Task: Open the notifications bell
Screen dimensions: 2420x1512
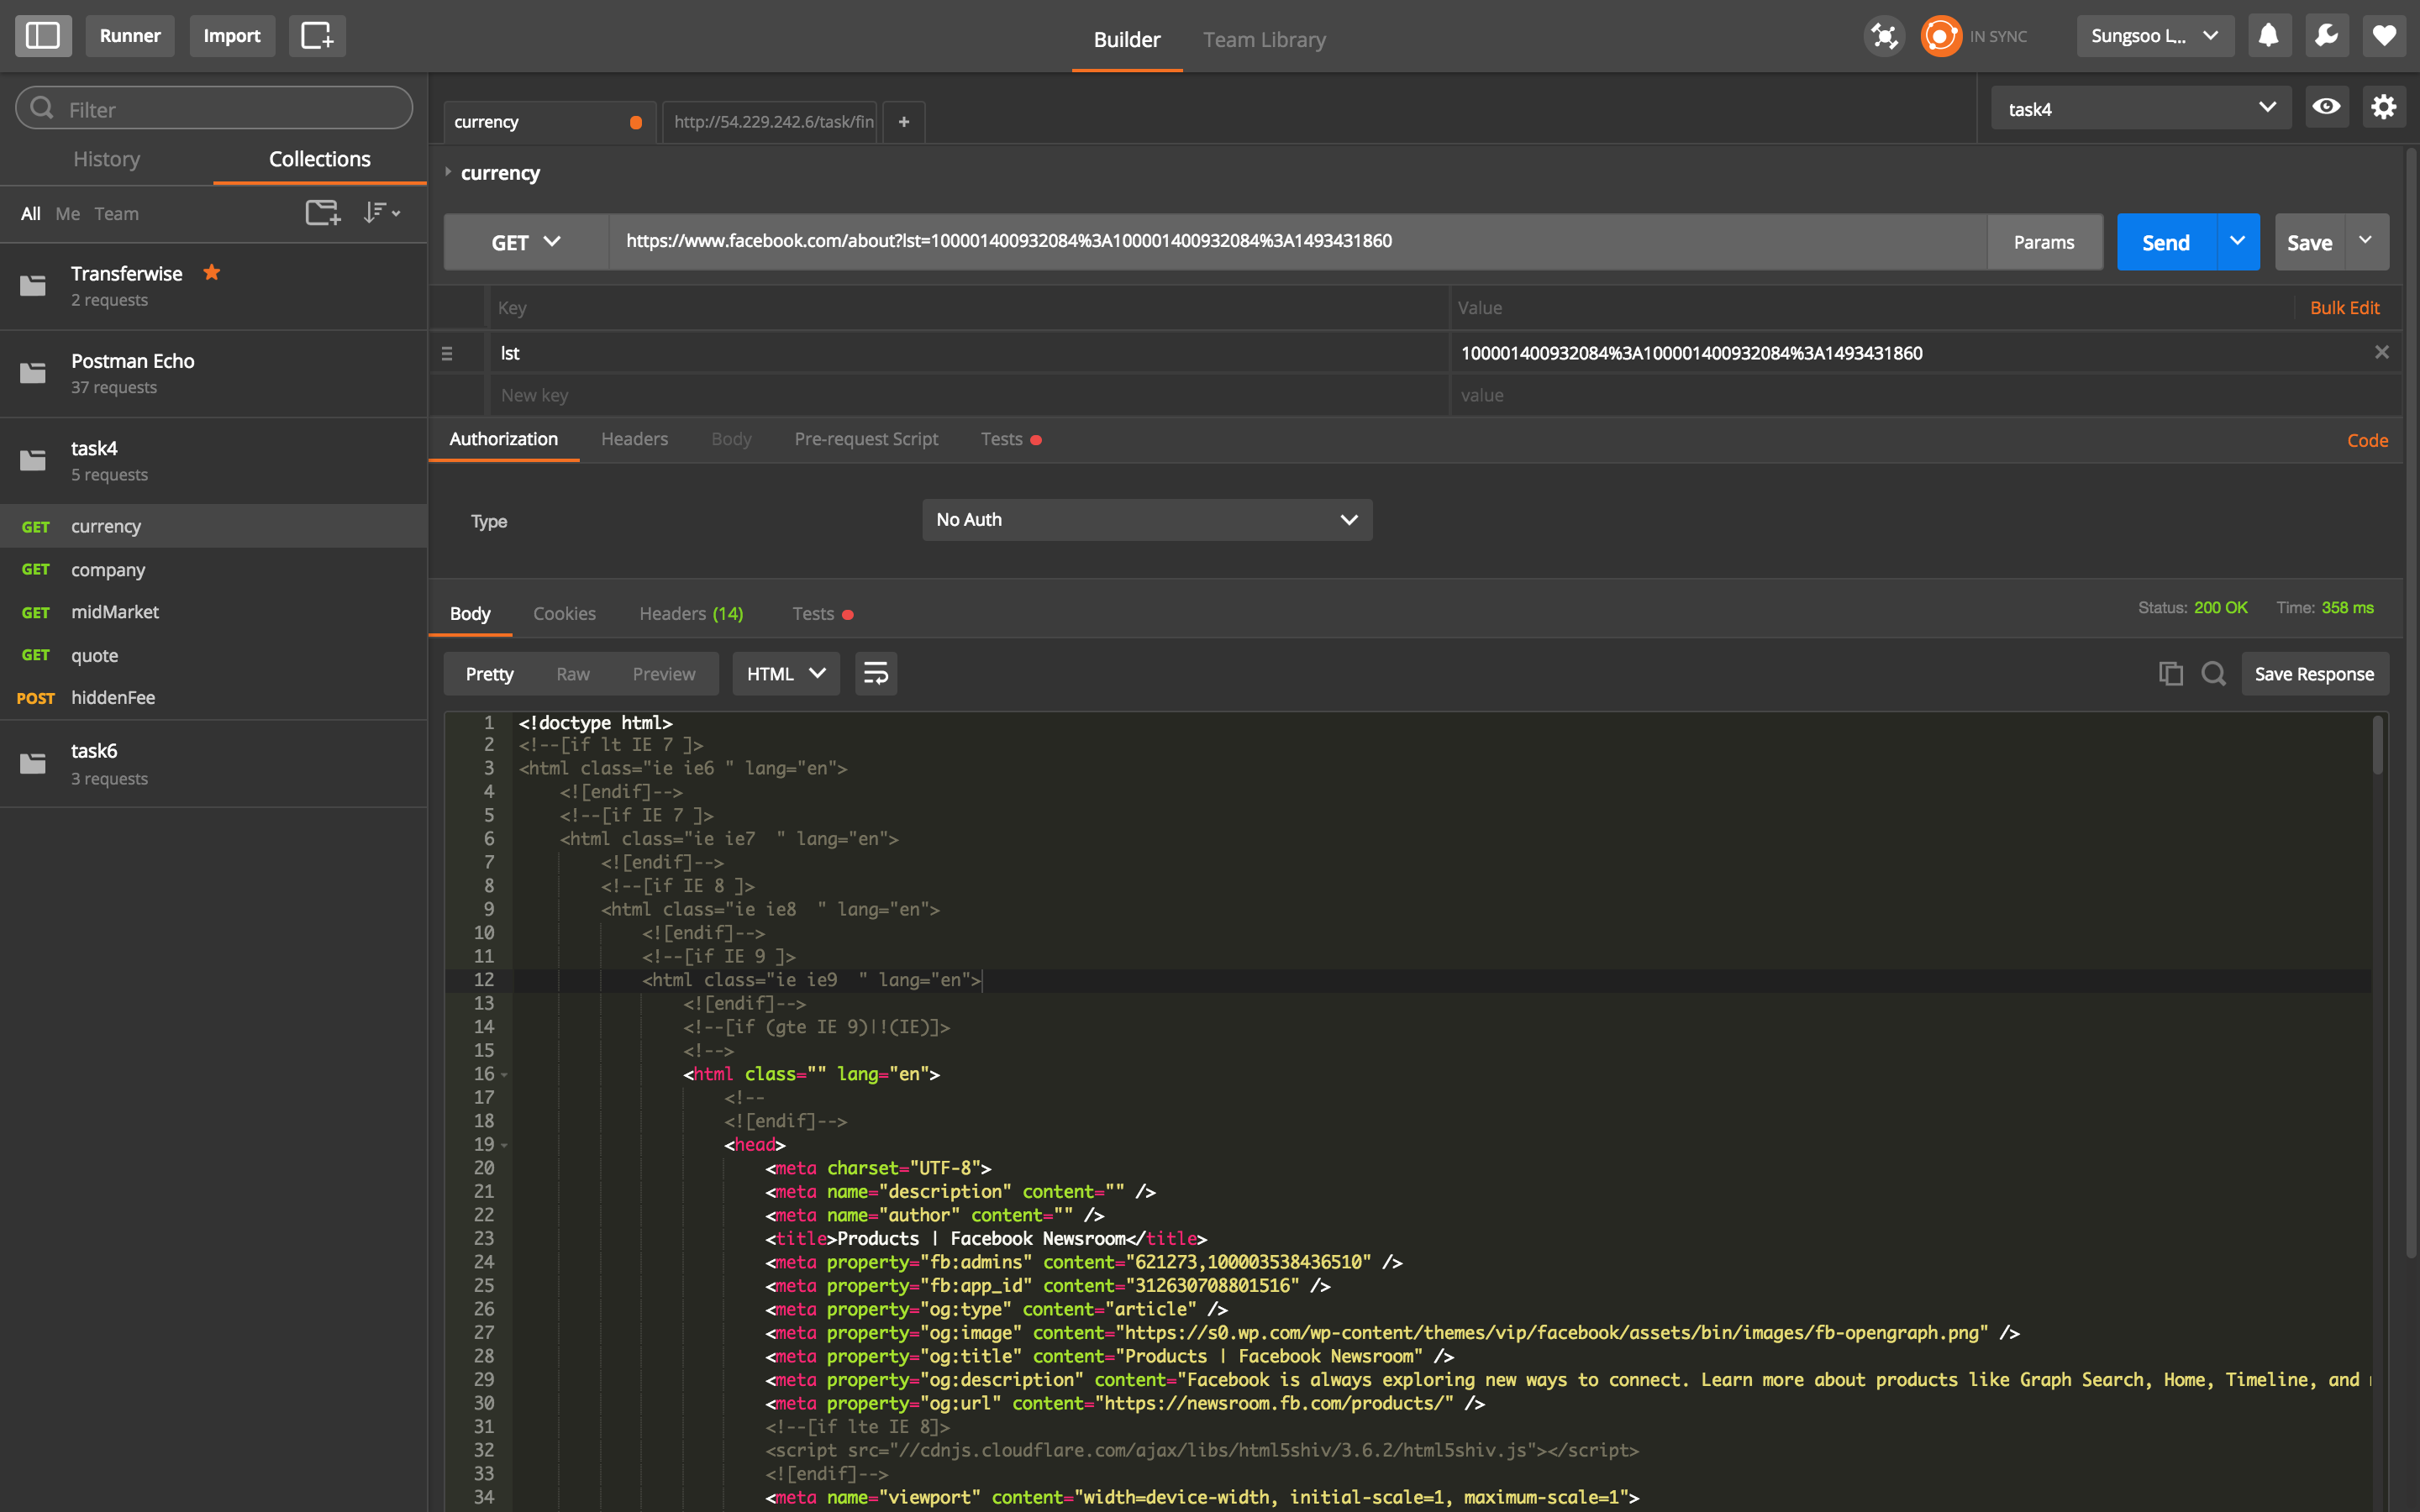Action: coord(2269,36)
